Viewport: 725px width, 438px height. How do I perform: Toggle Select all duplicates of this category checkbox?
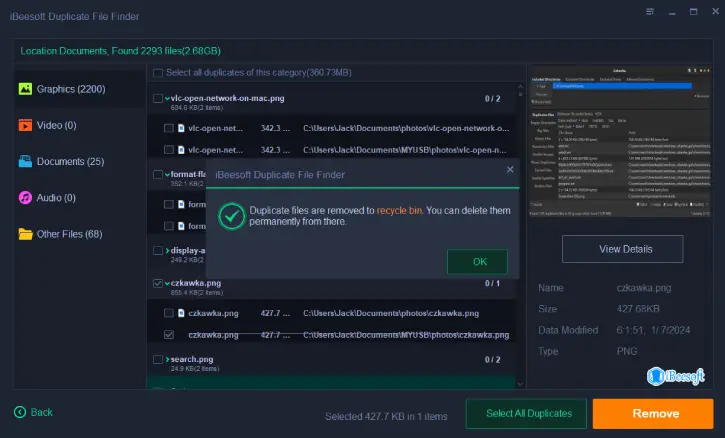coord(158,73)
